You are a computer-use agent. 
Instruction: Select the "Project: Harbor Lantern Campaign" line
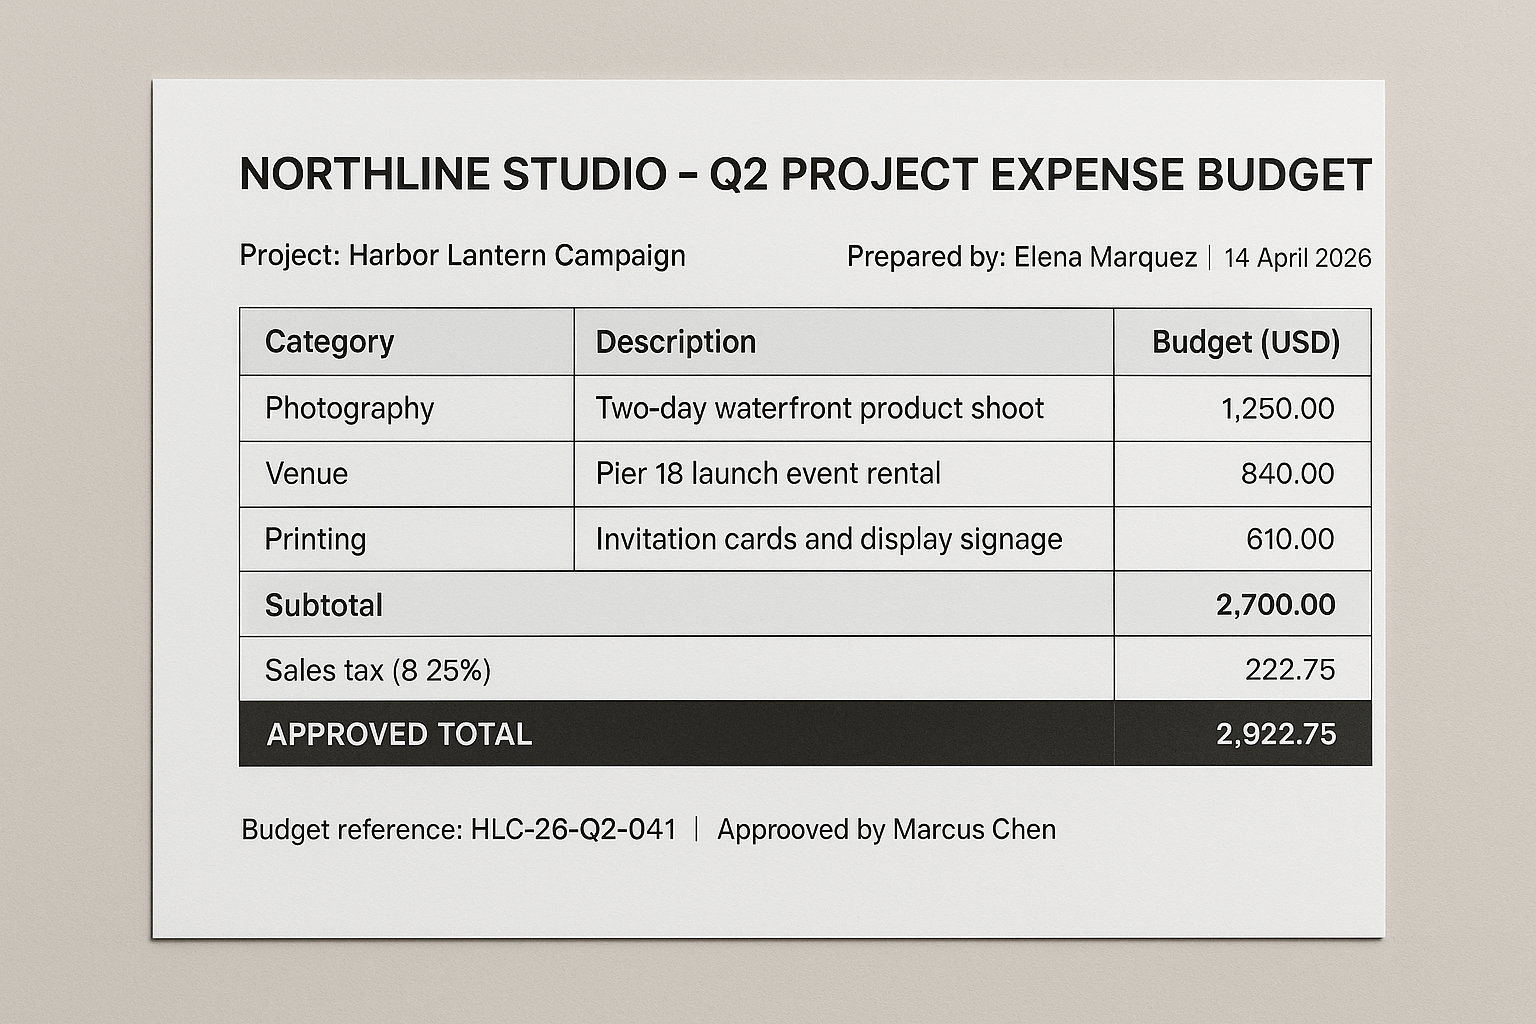463,256
